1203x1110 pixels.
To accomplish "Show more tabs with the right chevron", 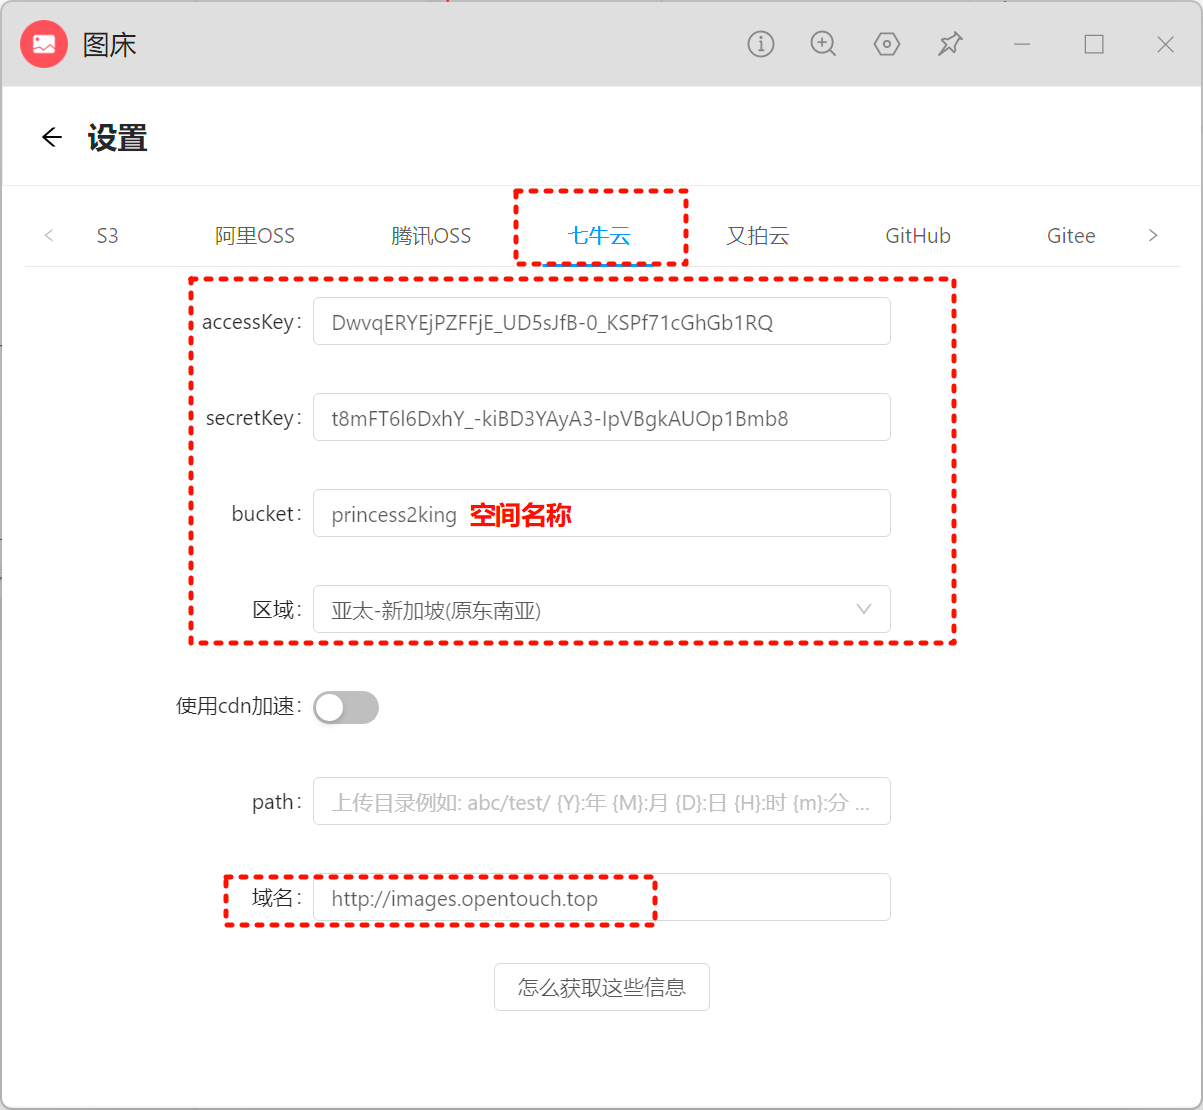I will 1153,236.
